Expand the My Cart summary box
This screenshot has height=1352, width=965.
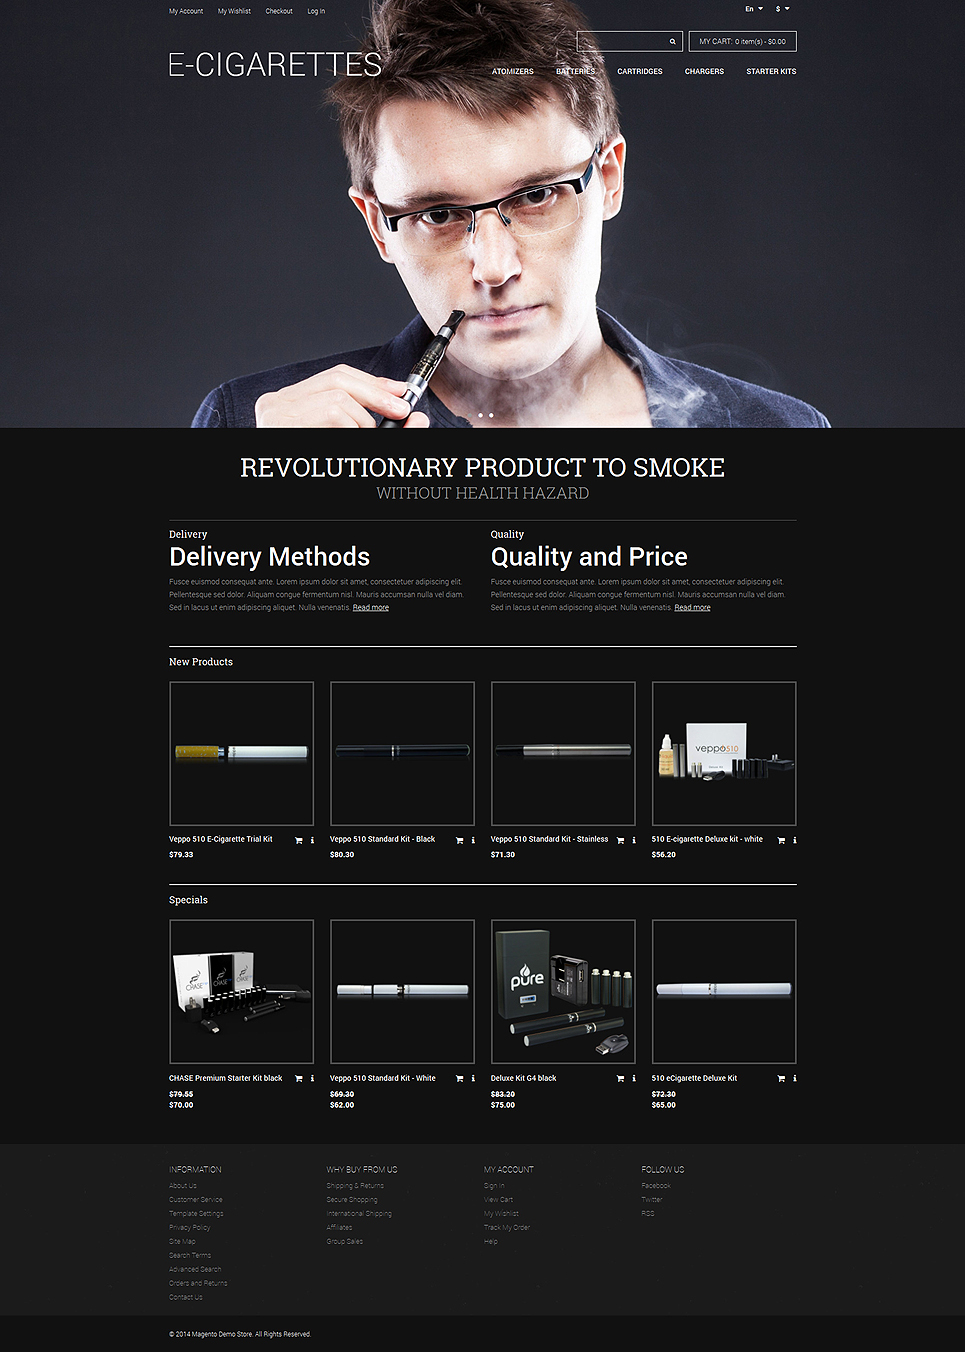click(x=742, y=42)
